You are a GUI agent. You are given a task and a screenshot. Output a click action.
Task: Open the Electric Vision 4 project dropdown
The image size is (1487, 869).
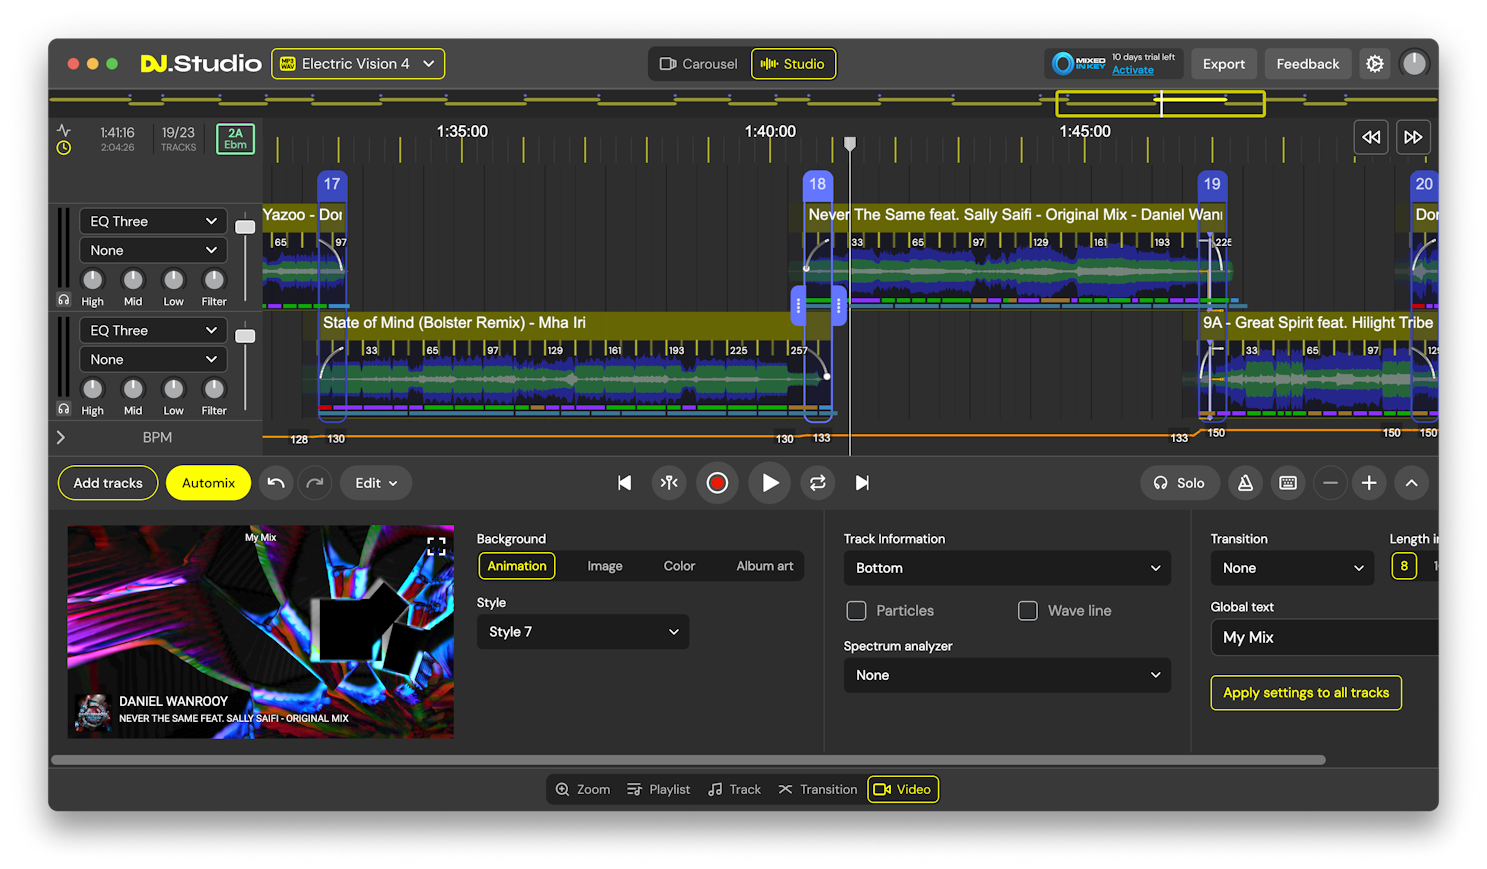coord(358,64)
